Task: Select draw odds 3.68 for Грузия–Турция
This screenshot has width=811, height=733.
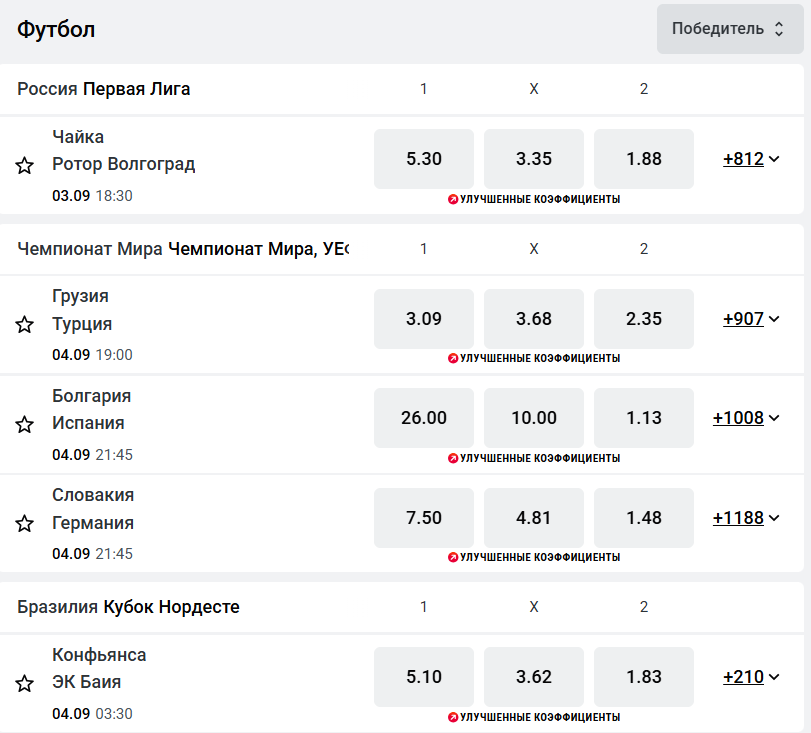Action: [x=534, y=319]
